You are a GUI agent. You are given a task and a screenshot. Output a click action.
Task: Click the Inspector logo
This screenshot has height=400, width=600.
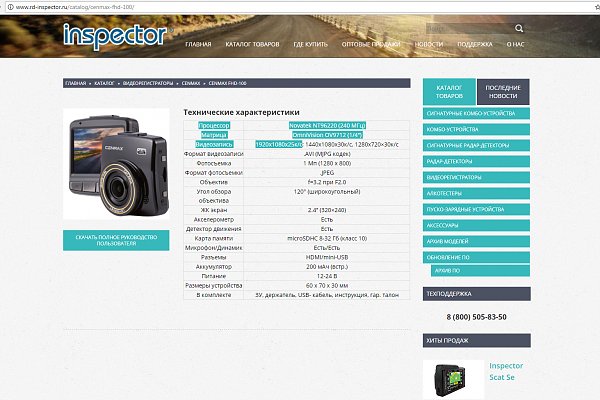click(114, 36)
